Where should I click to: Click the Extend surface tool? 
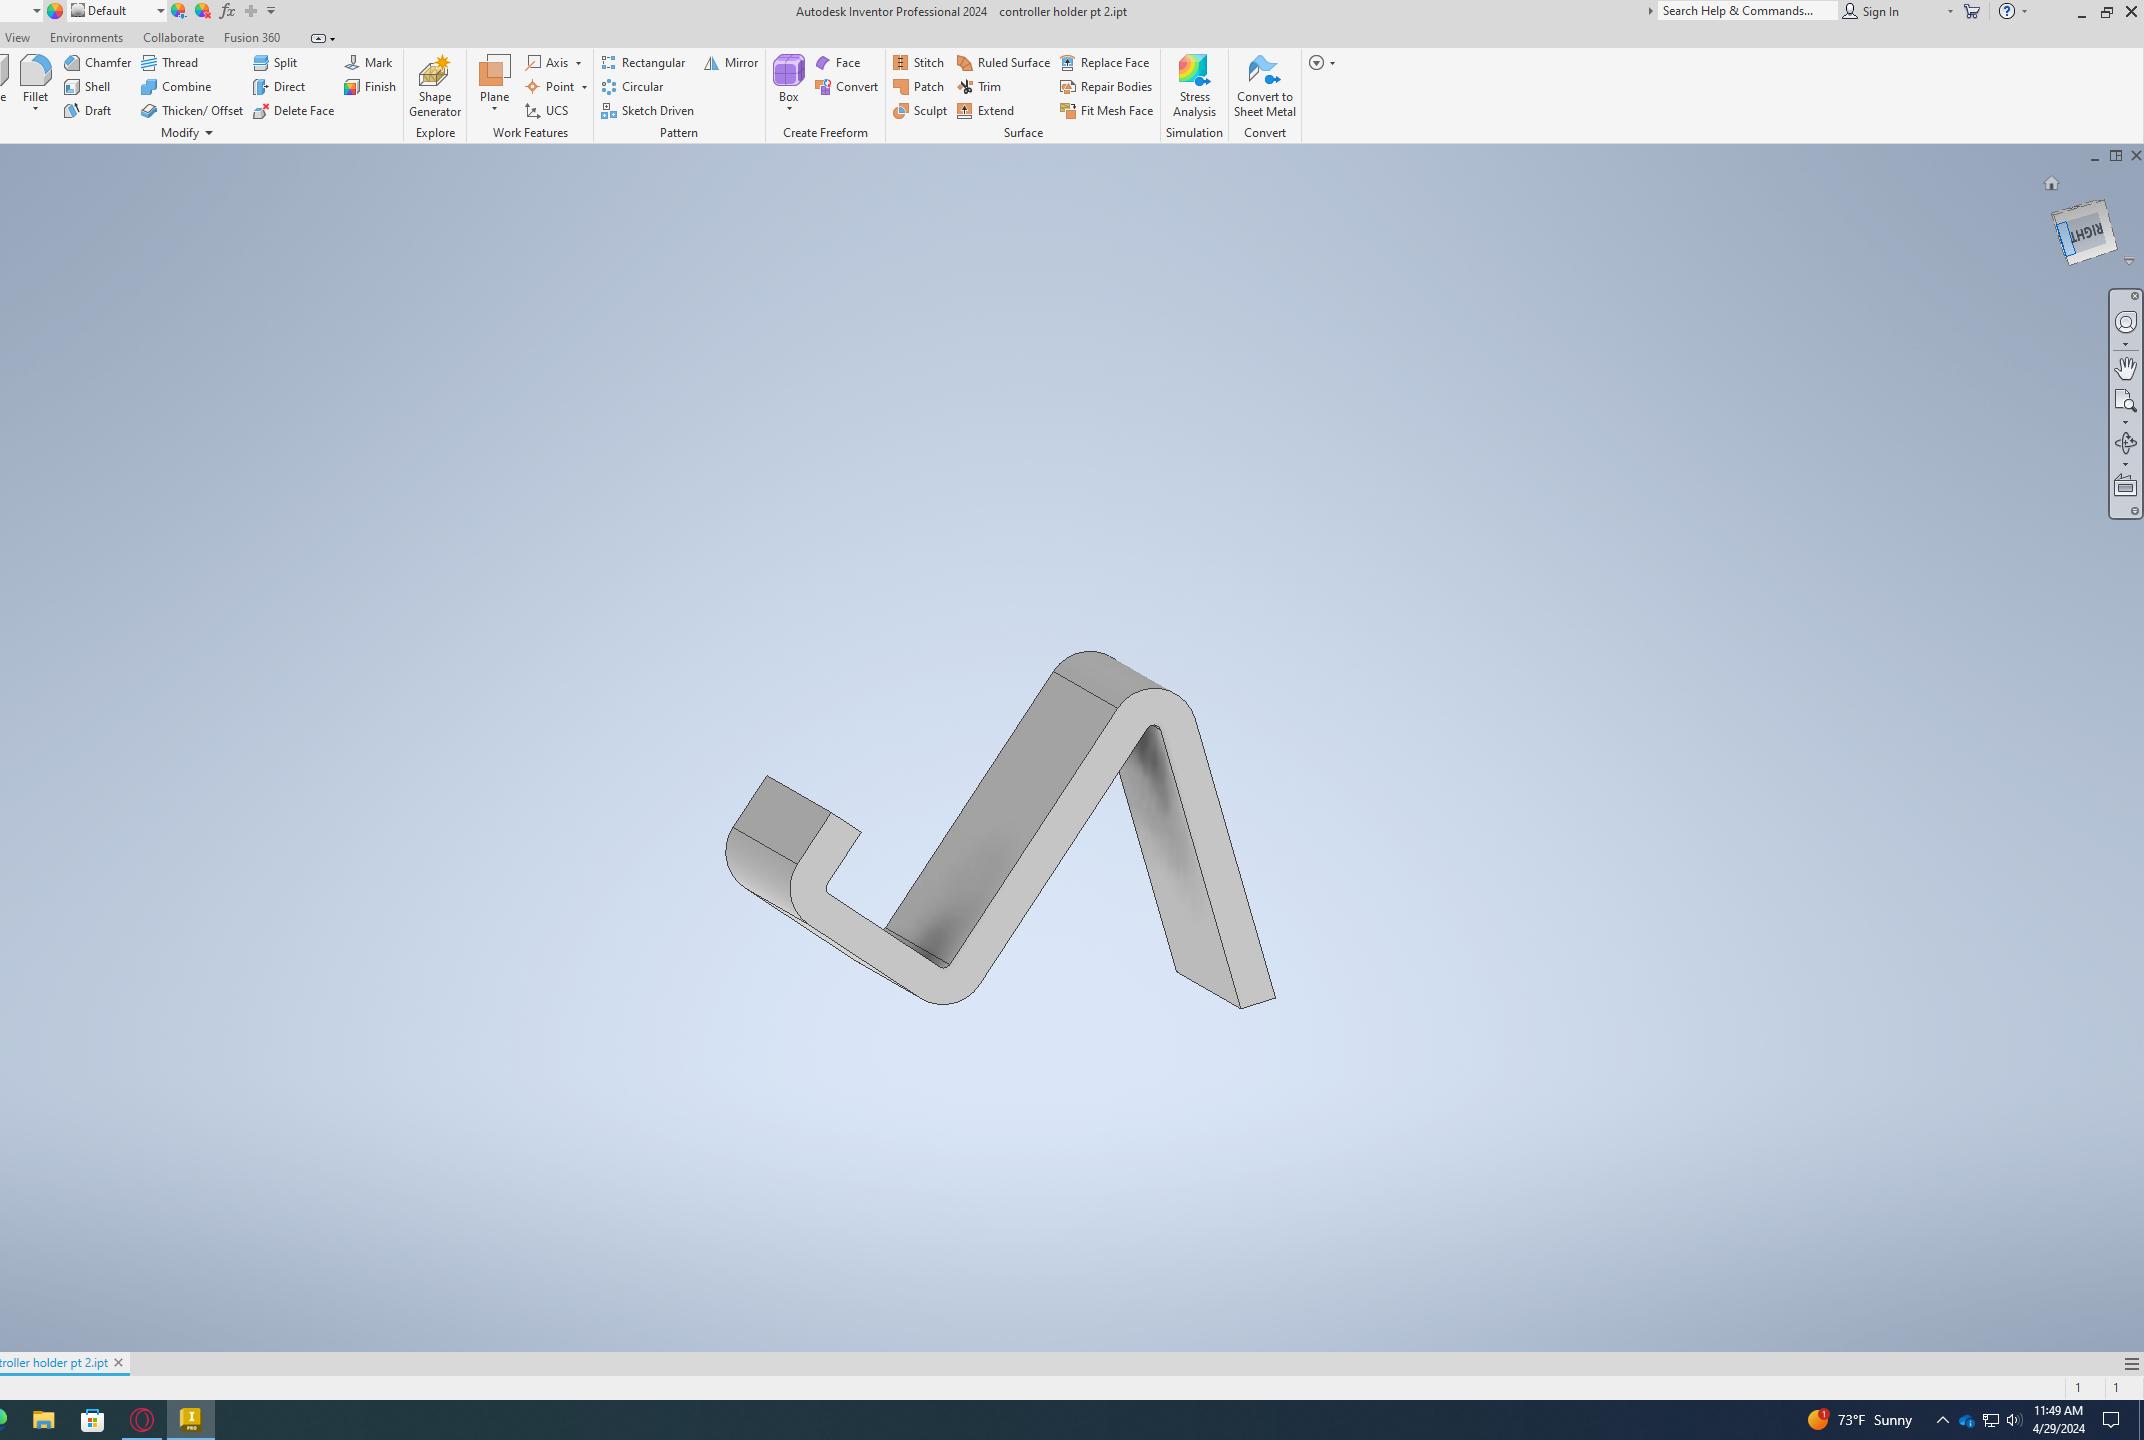[986, 110]
